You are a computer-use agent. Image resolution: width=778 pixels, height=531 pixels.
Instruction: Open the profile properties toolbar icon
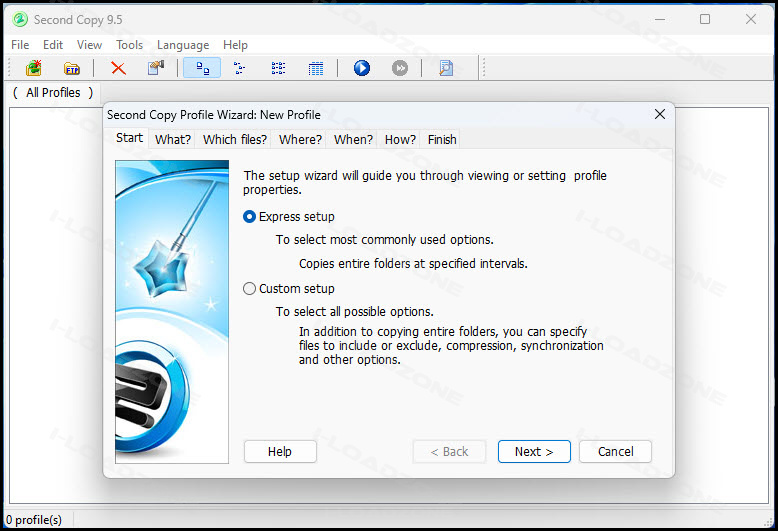156,68
